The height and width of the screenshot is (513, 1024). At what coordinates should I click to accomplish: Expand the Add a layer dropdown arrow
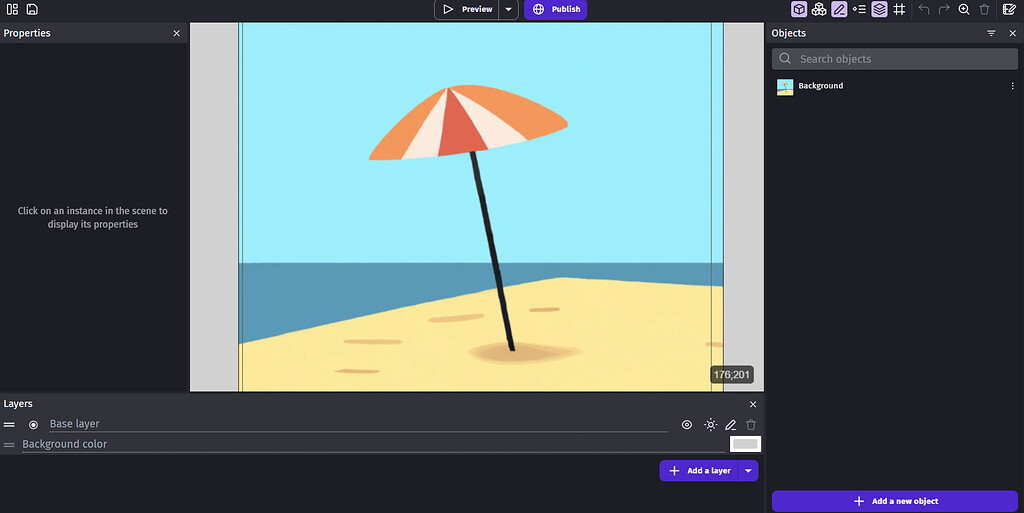(748, 471)
